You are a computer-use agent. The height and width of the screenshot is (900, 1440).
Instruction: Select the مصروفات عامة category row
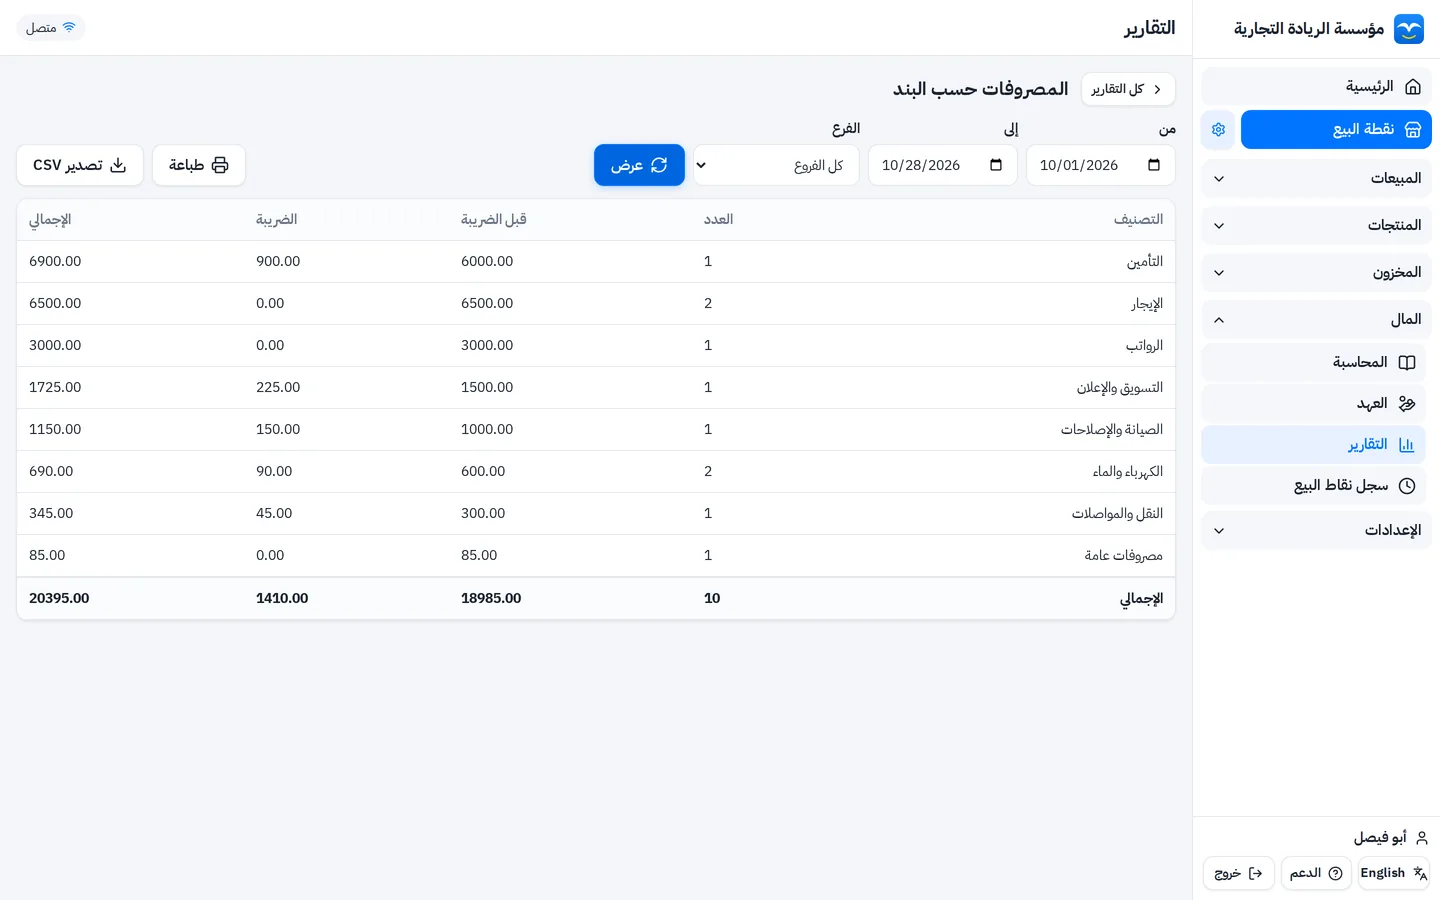596,556
